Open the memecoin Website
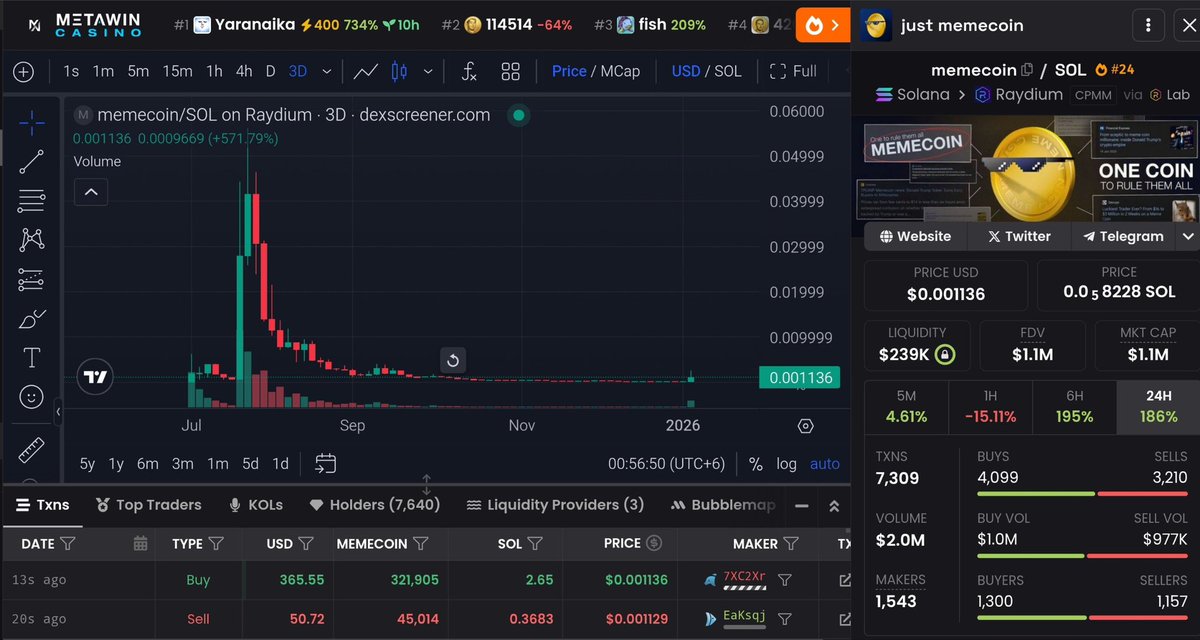 pyautogui.click(x=914, y=236)
